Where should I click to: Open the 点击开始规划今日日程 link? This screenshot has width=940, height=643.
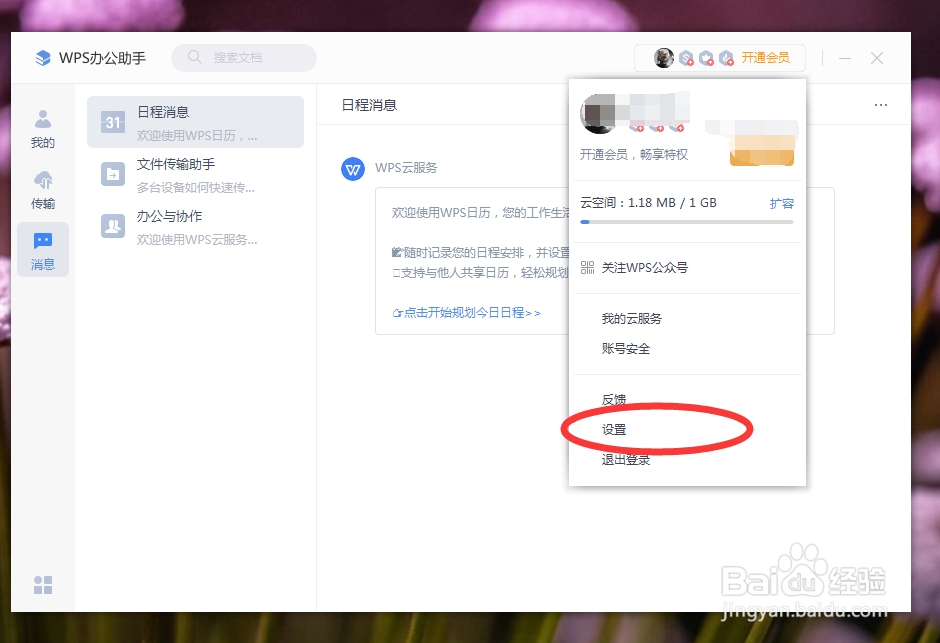click(x=466, y=313)
